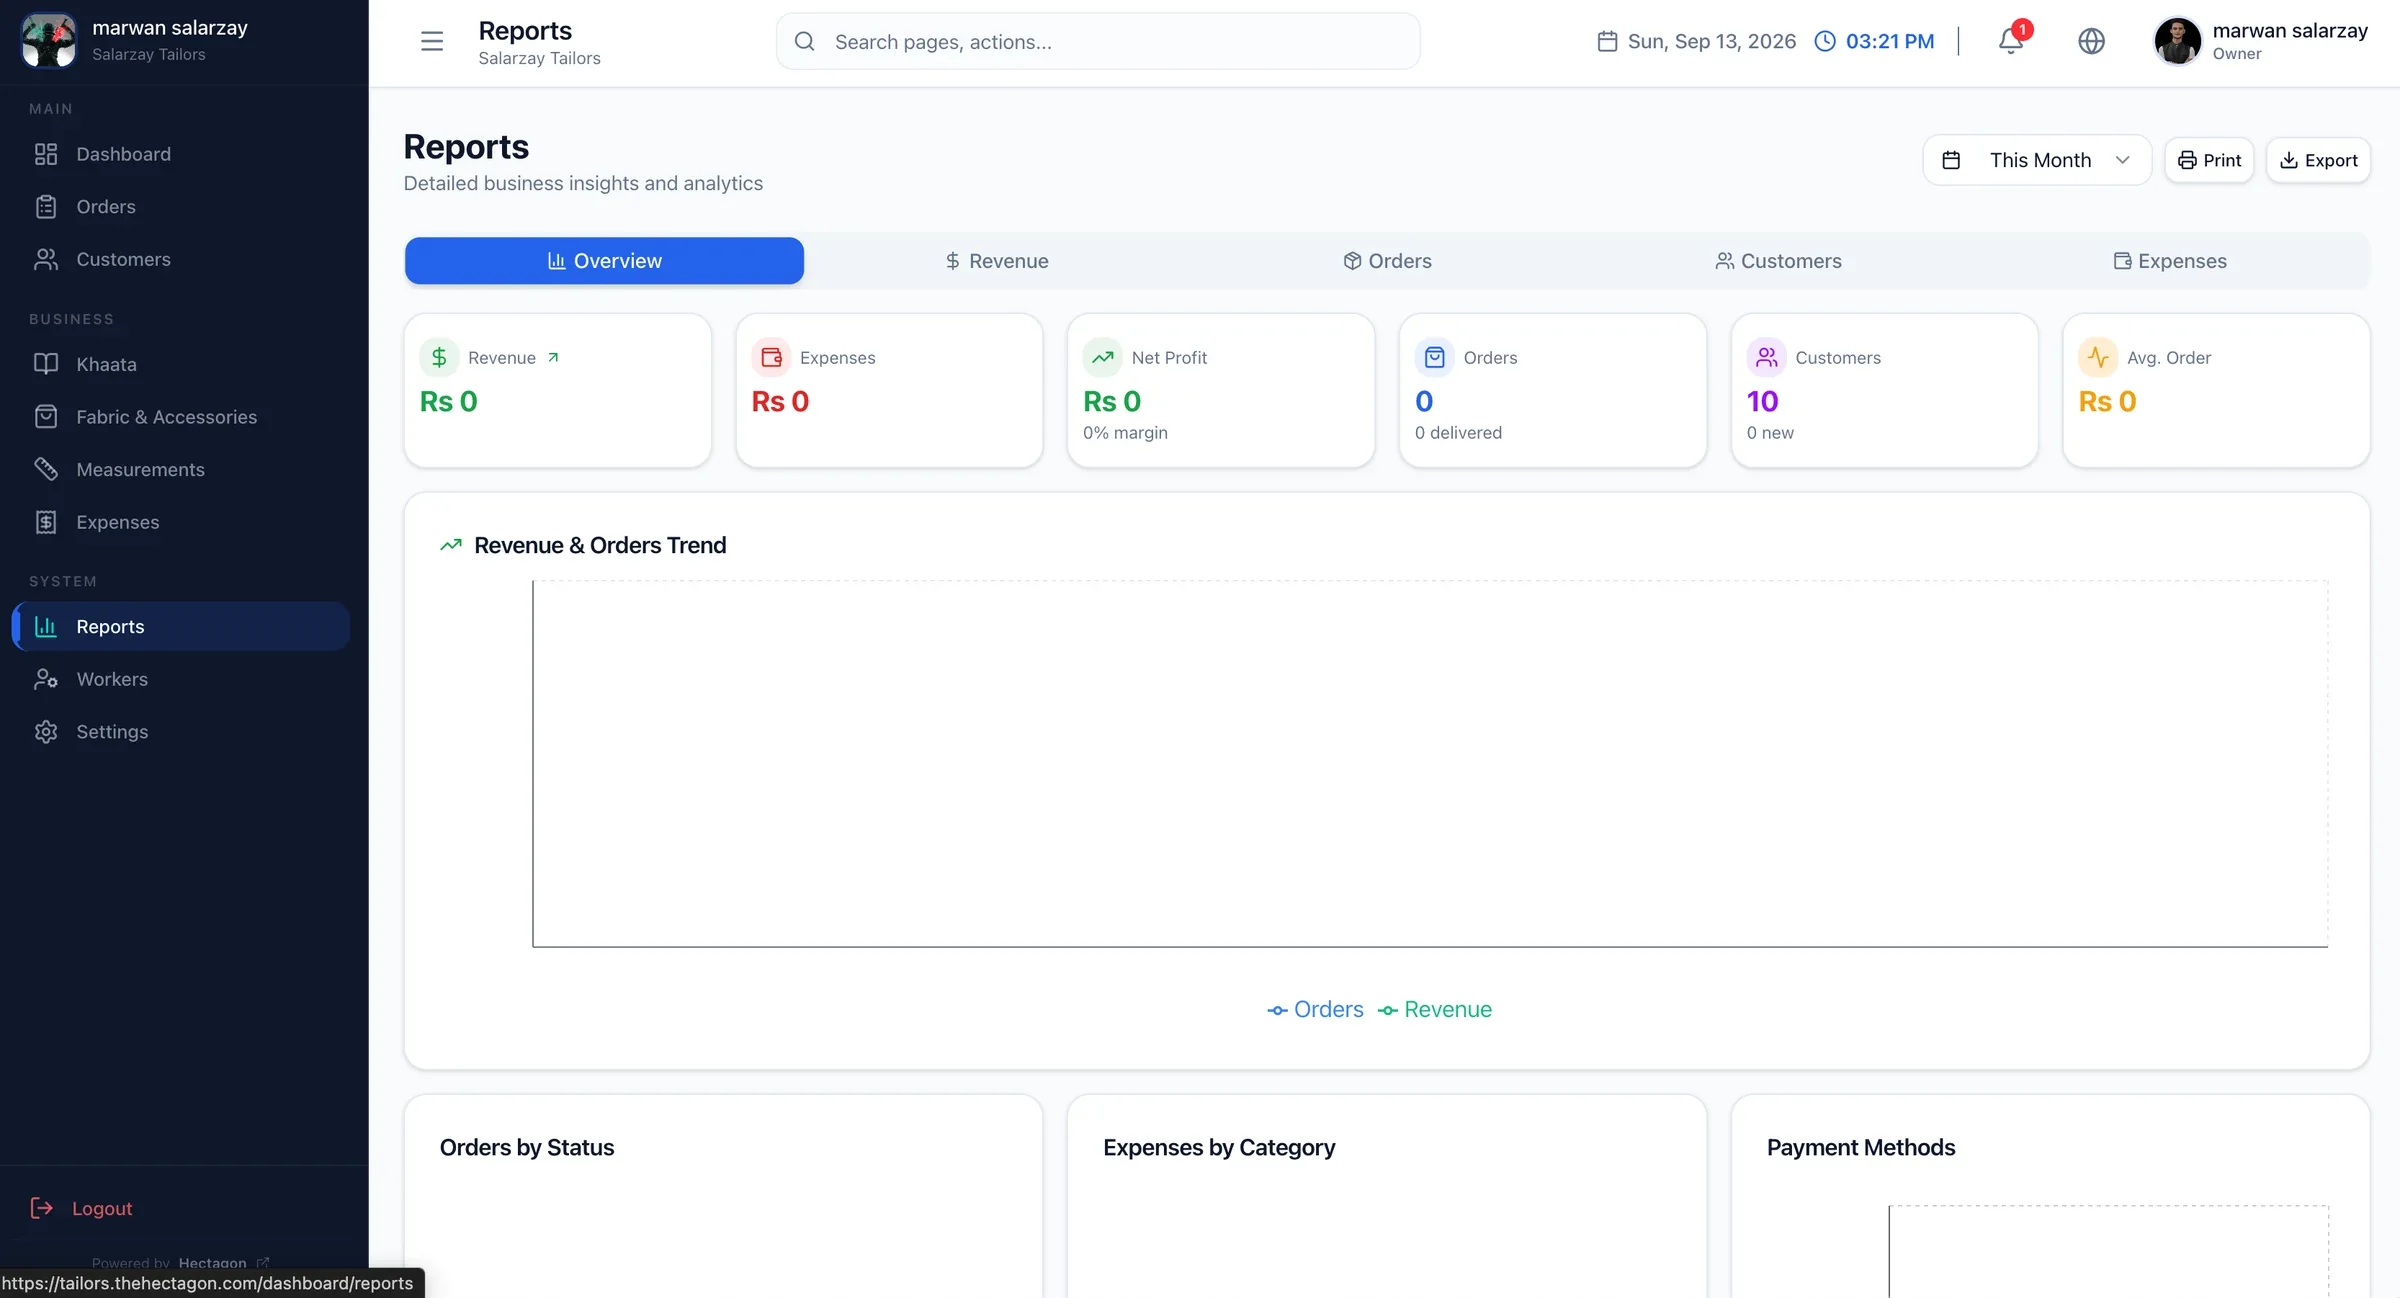The height and width of the screenshot is (1298, 2400).
Task: Click the 0 delivered text
Action: point(1458,433)
